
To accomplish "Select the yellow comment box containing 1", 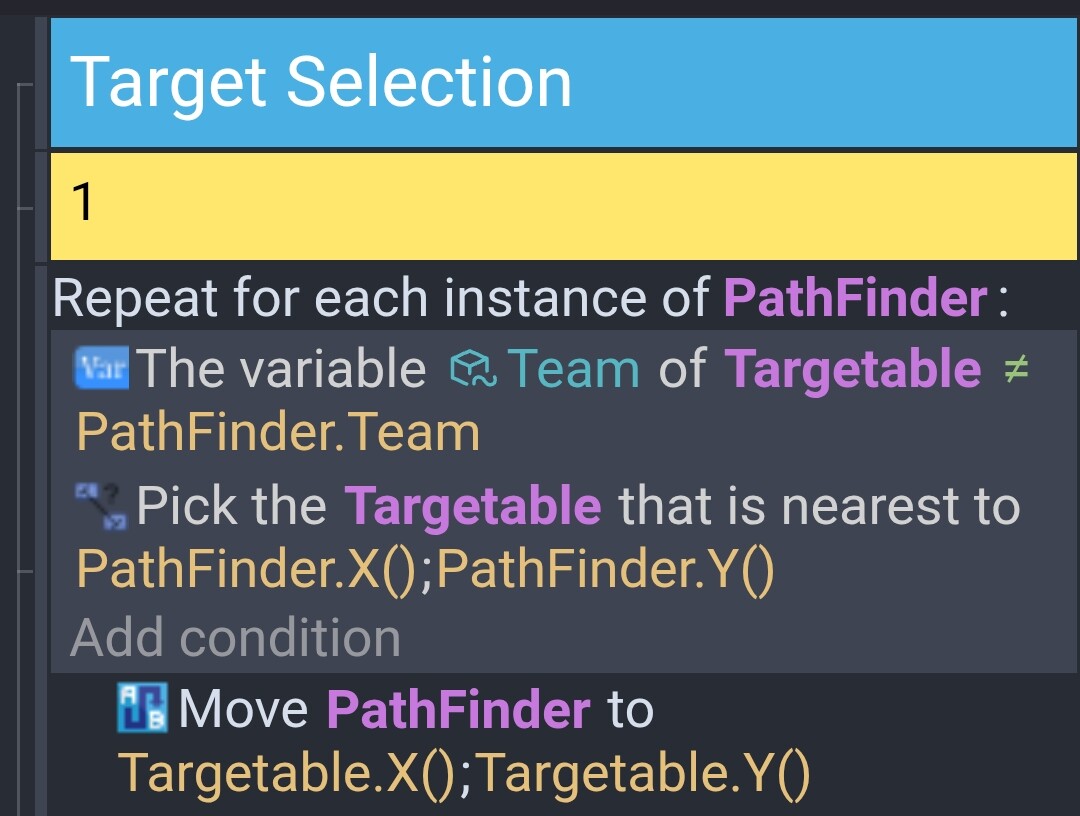I will (x=563, y=207).
